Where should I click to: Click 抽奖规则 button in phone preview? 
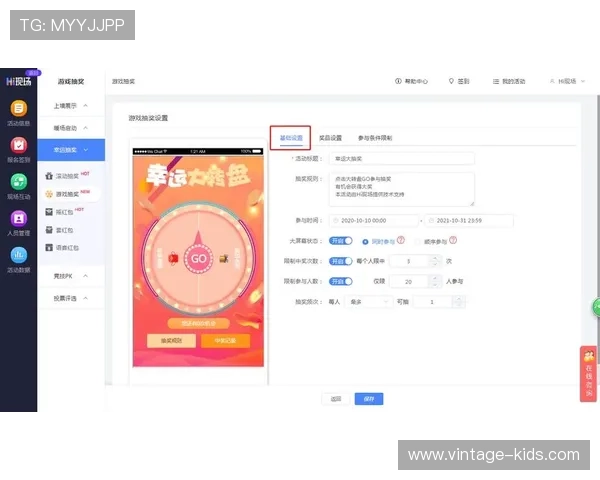coord(171,340)
